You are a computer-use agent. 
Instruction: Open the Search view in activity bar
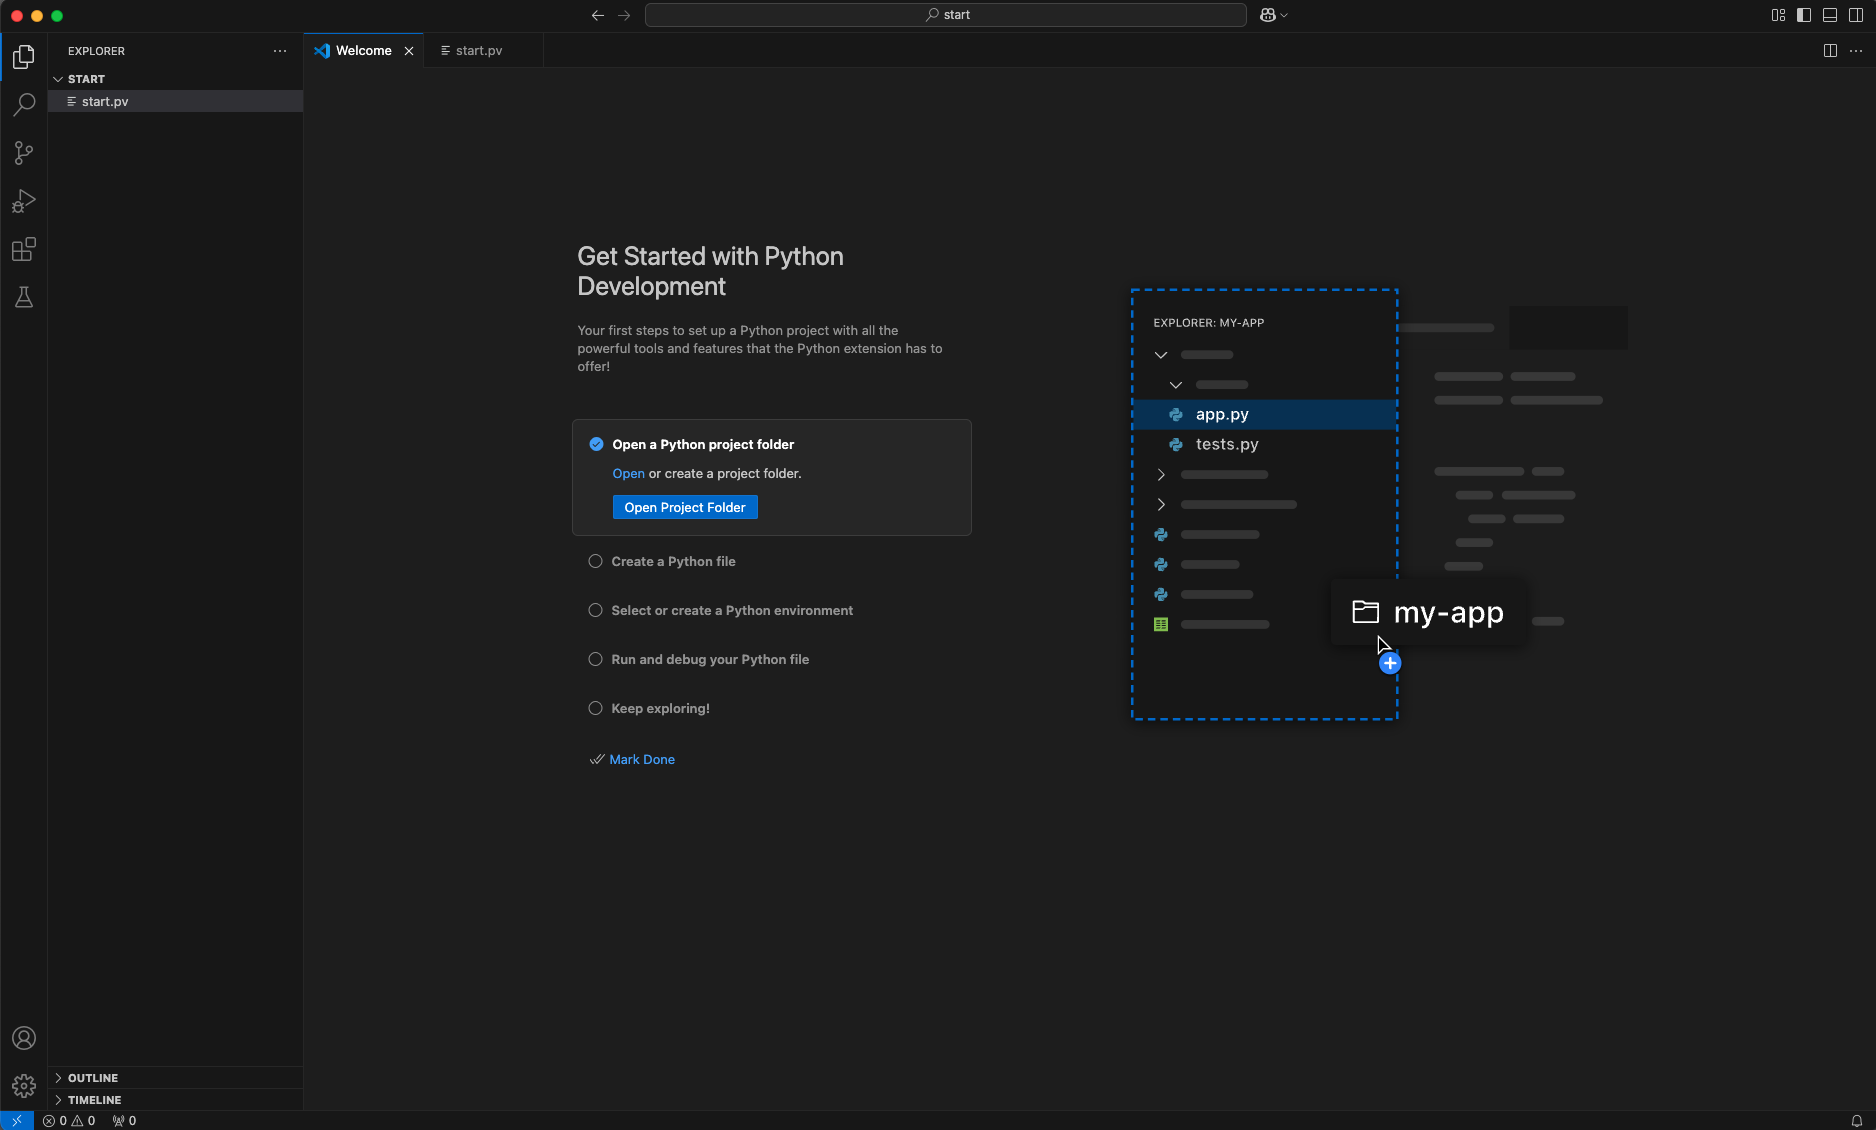[24, 105]
